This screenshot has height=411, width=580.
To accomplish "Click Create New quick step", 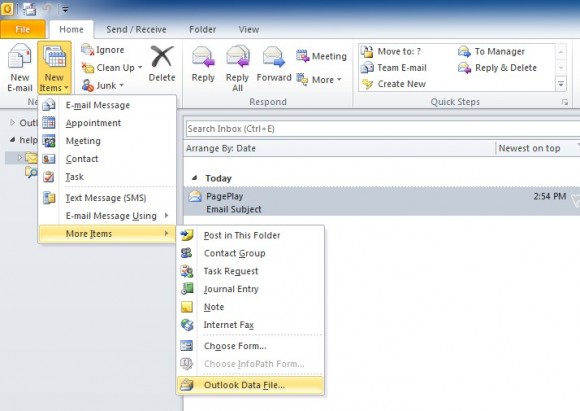I will 394,84.
